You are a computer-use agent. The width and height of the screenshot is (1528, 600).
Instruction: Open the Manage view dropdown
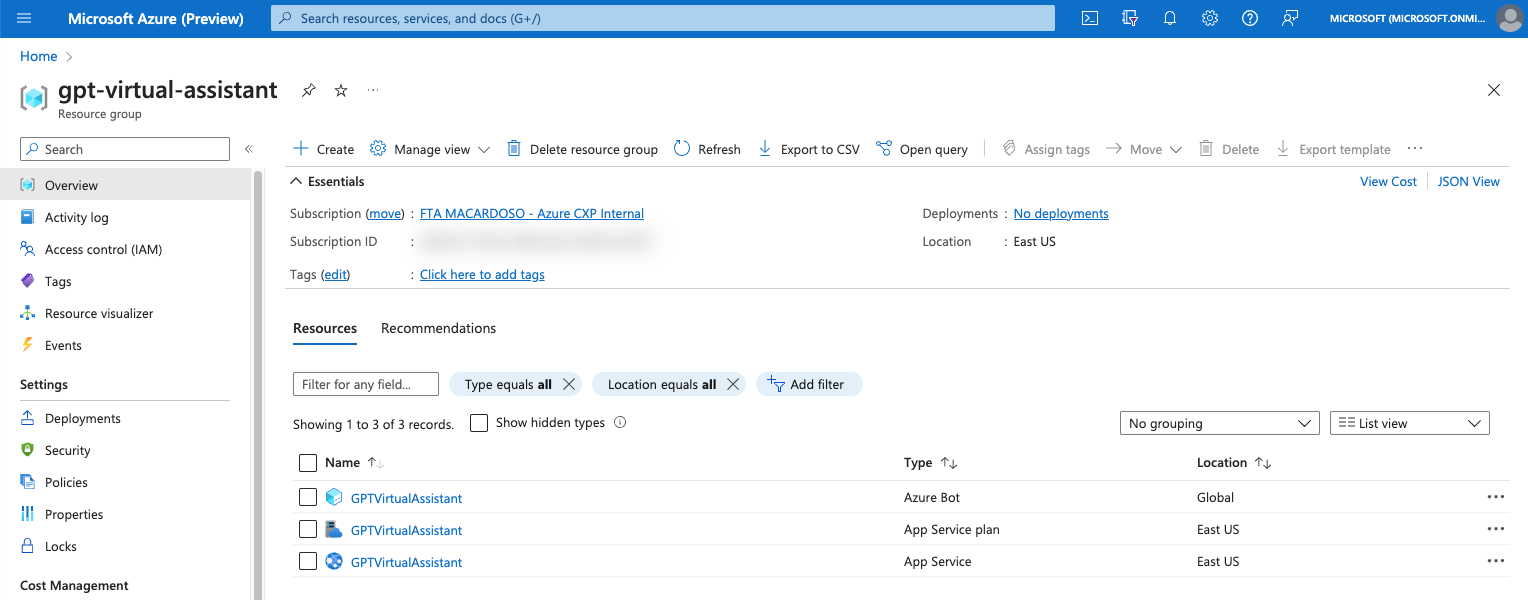(430, 149)
